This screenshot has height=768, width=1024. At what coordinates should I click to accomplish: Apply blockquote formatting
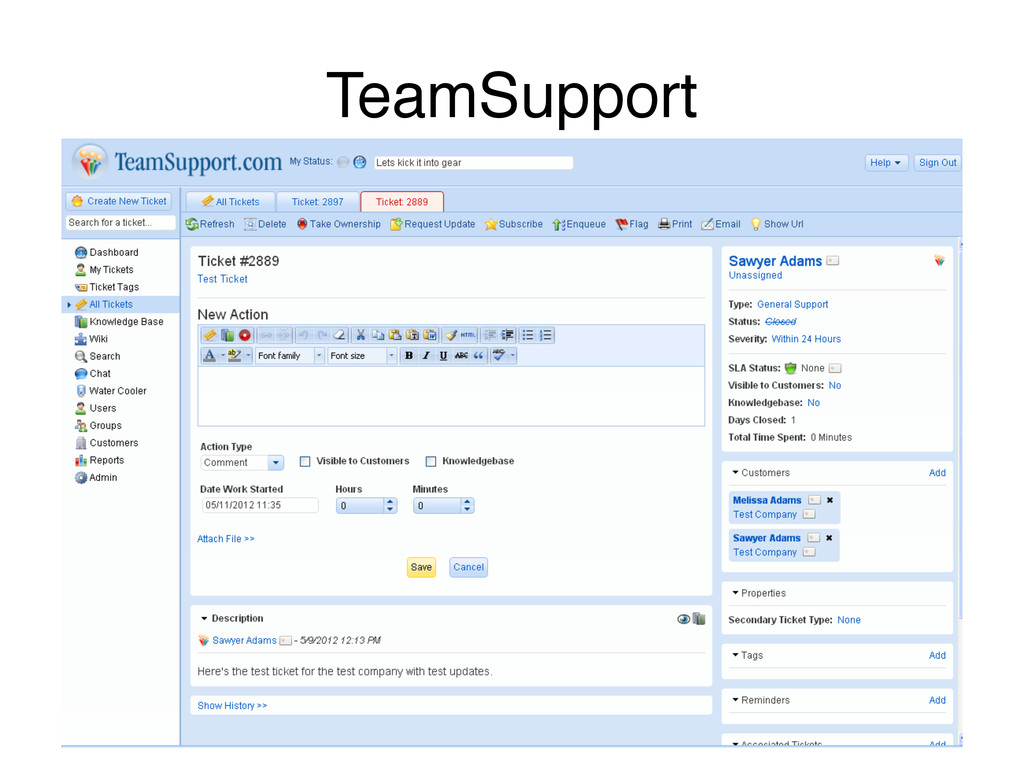pyautogui.click(x=479, y=355)
